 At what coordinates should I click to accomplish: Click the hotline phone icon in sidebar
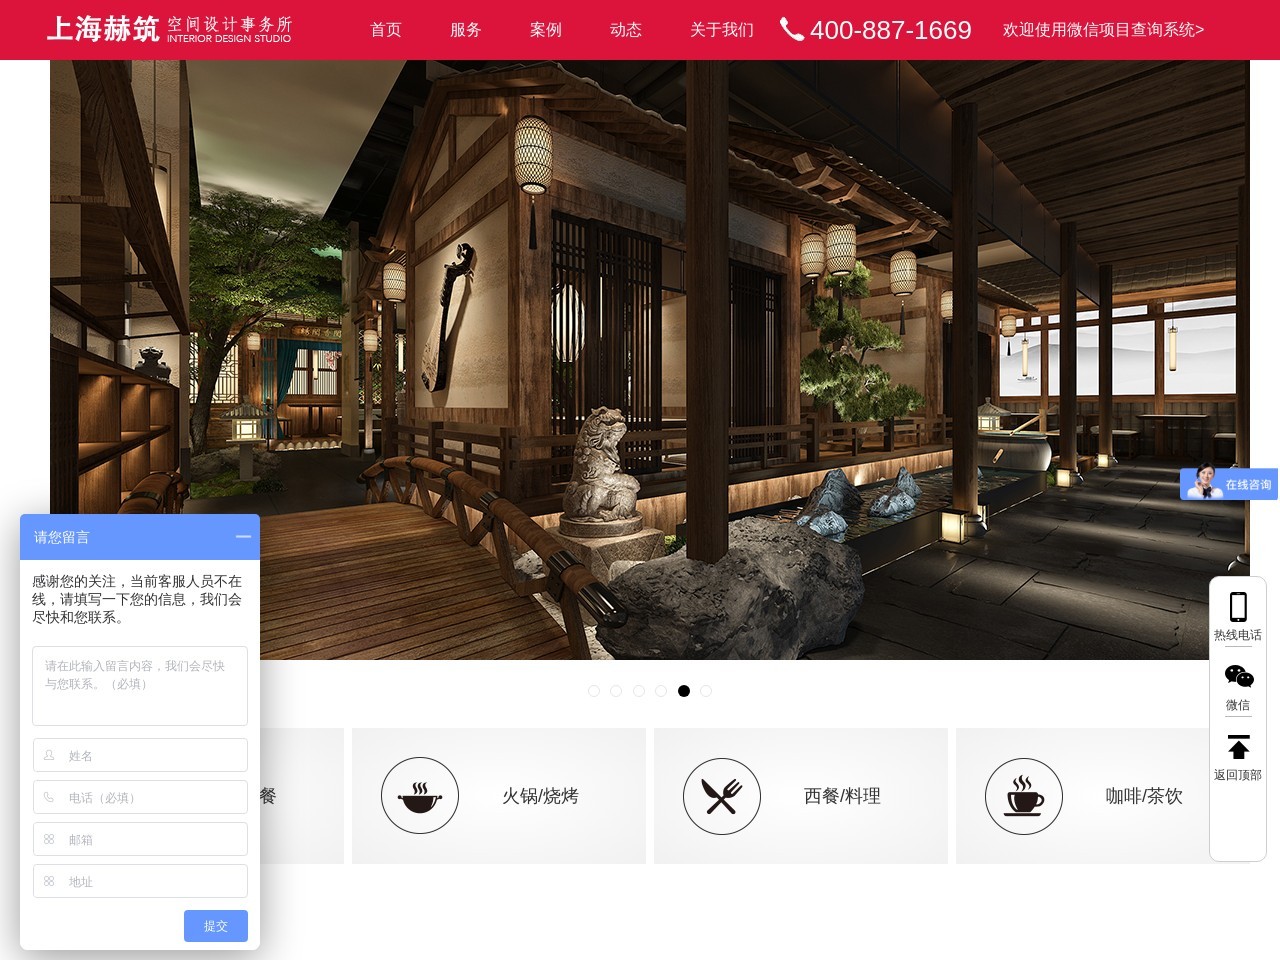coord(1238,607)
